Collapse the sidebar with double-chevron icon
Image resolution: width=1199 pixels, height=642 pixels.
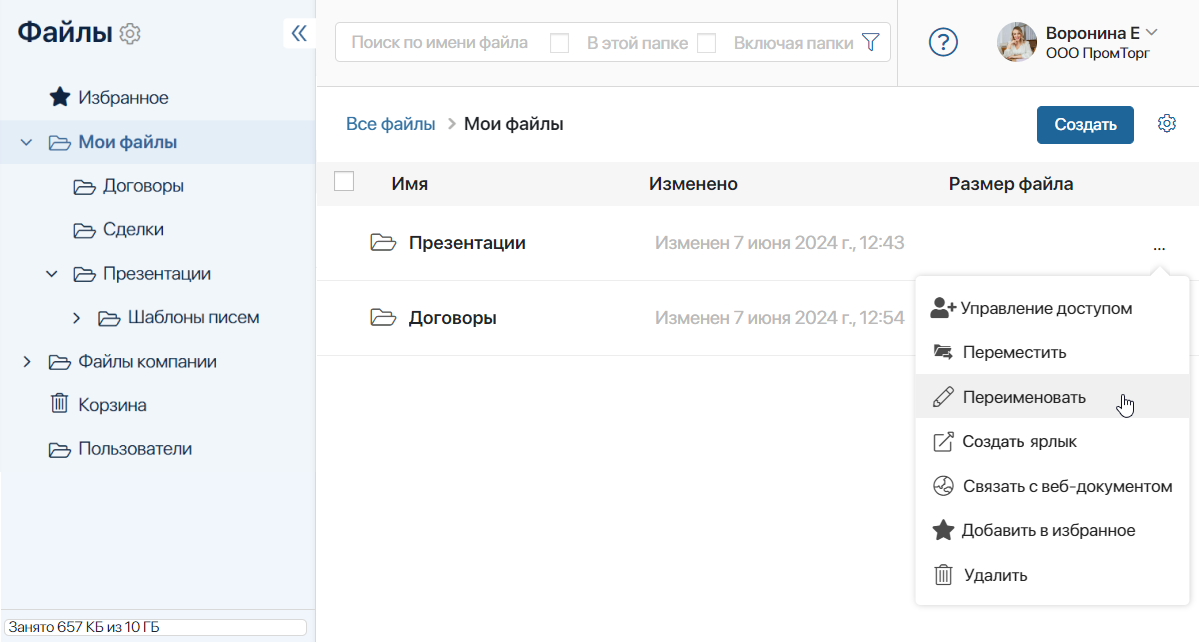coord(299,33)
